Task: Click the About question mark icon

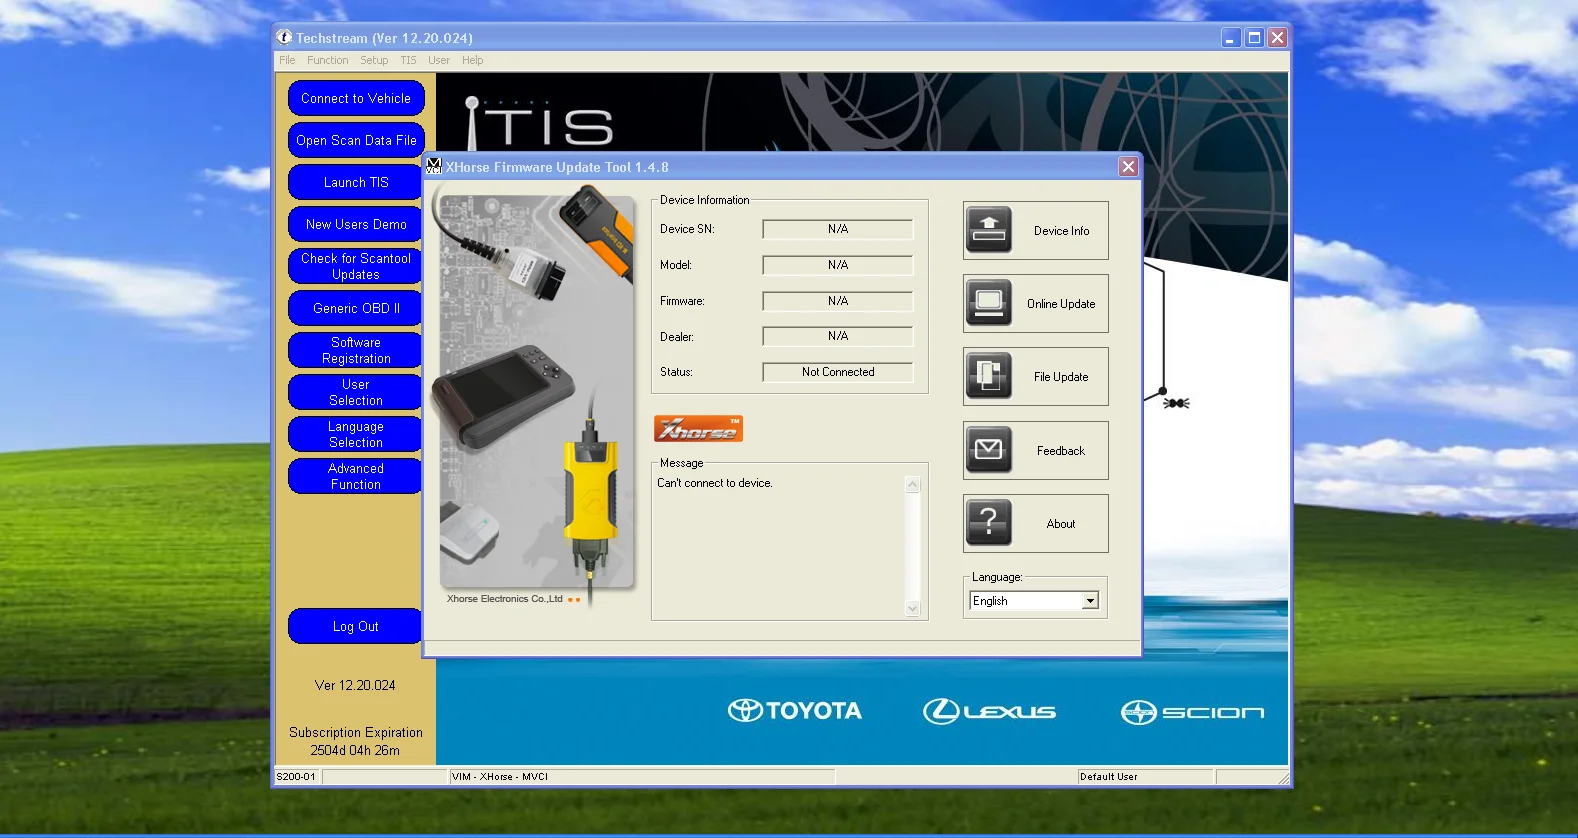Action: (x=988, y=523)
